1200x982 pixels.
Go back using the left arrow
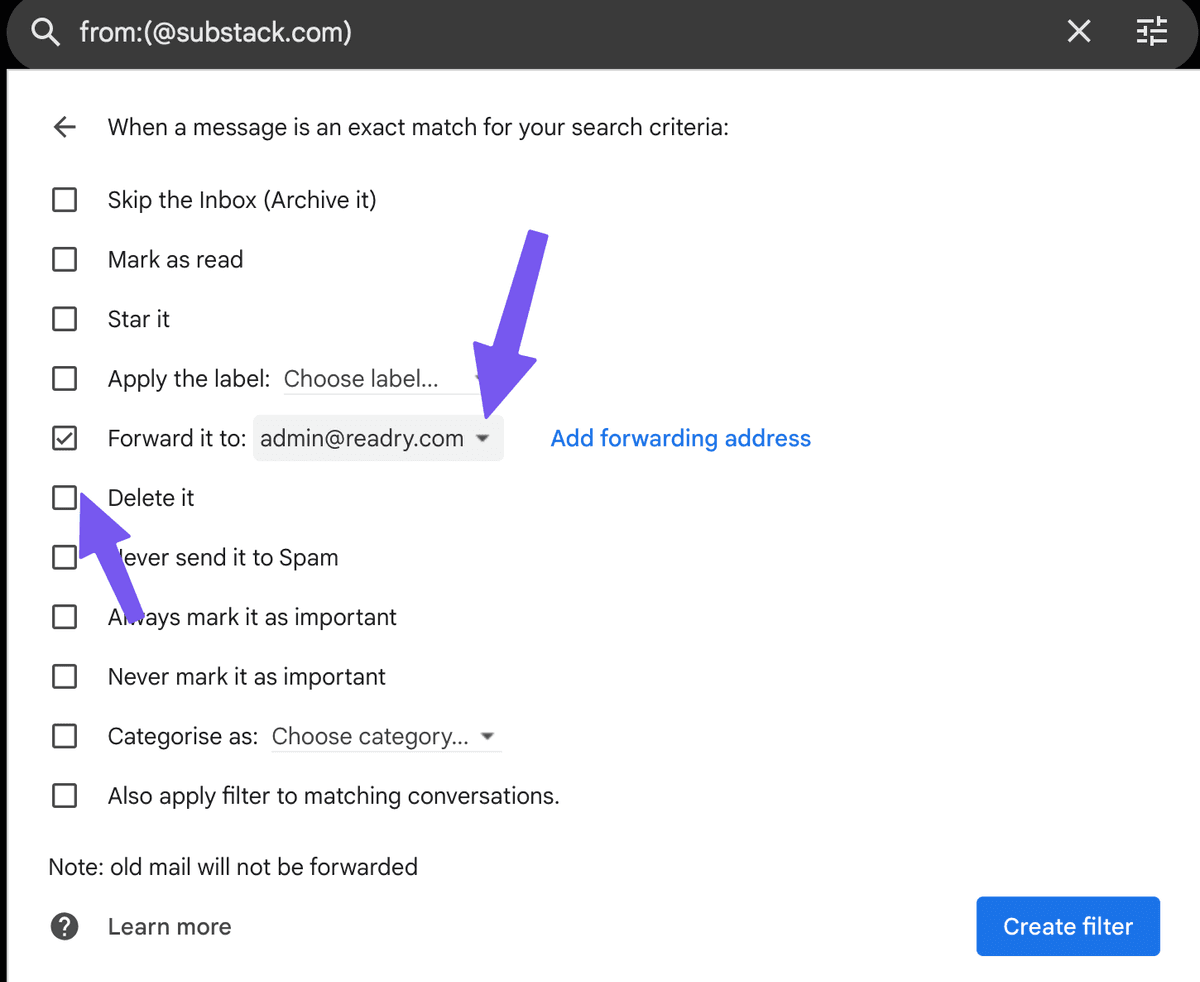click(x=65, y=127)
